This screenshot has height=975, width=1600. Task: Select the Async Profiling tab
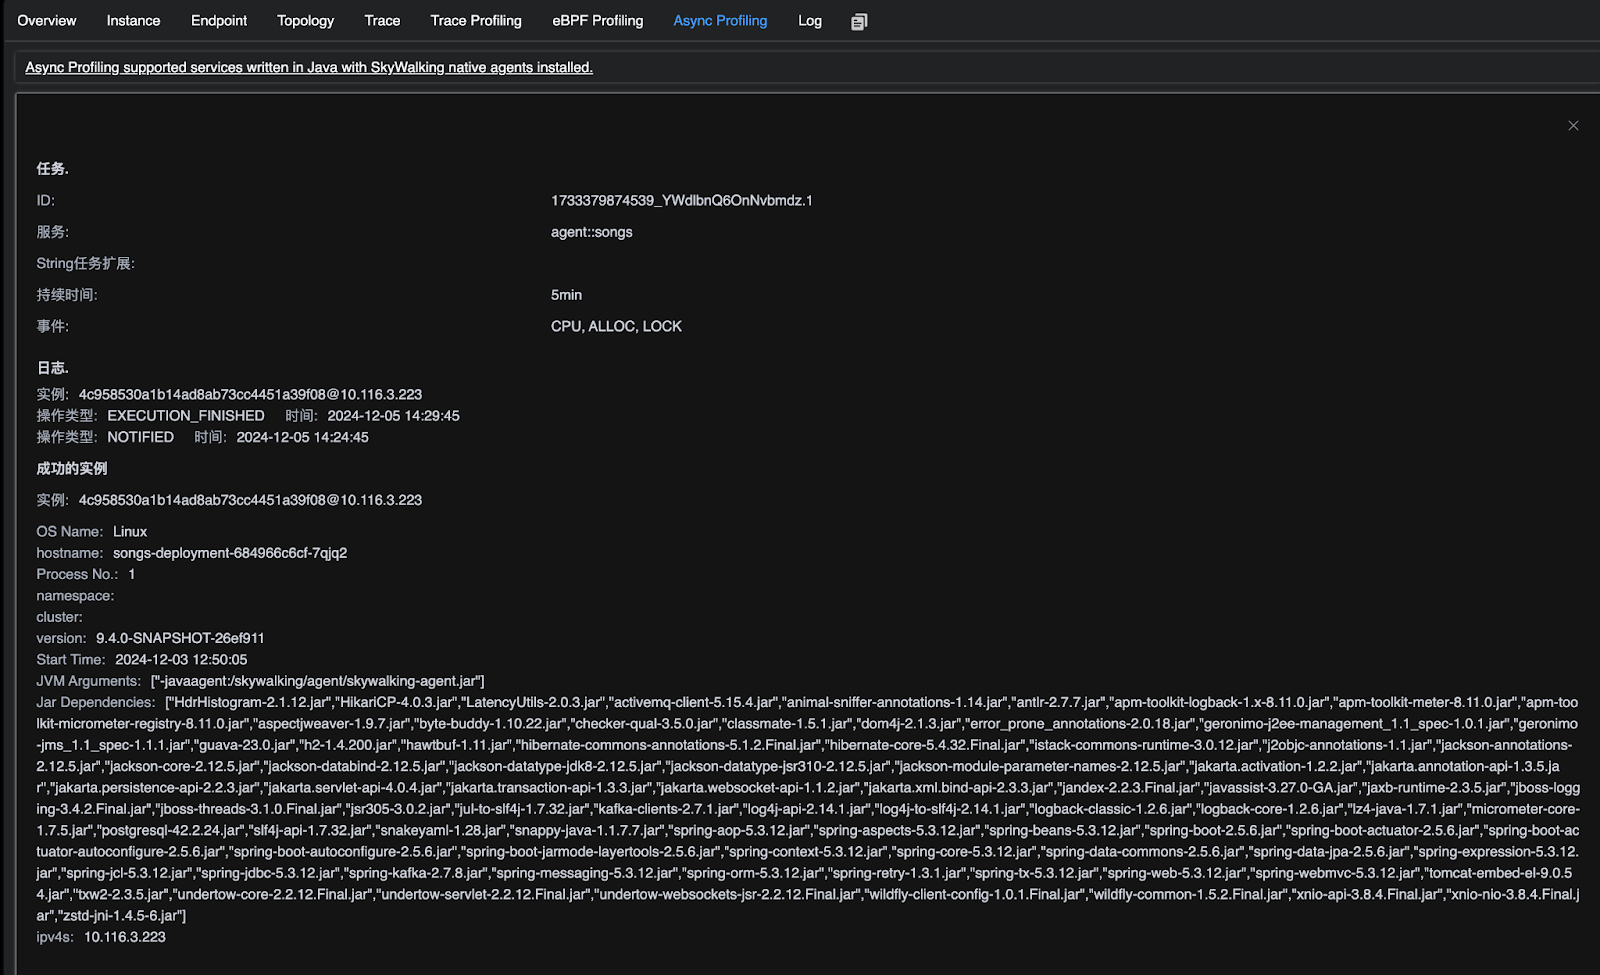(x=720, y=21)
